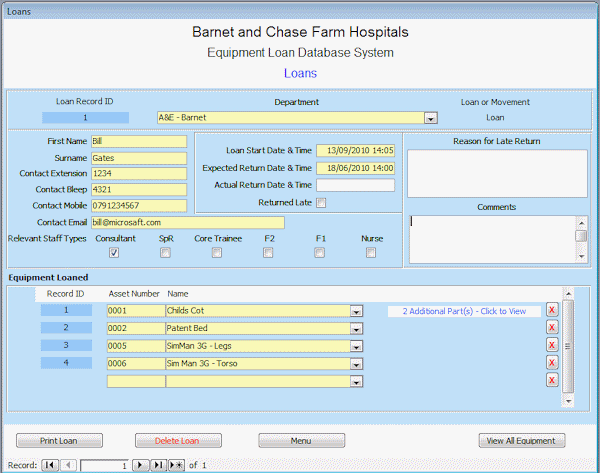Click into the Contact Email field

(x=187, y=222)
